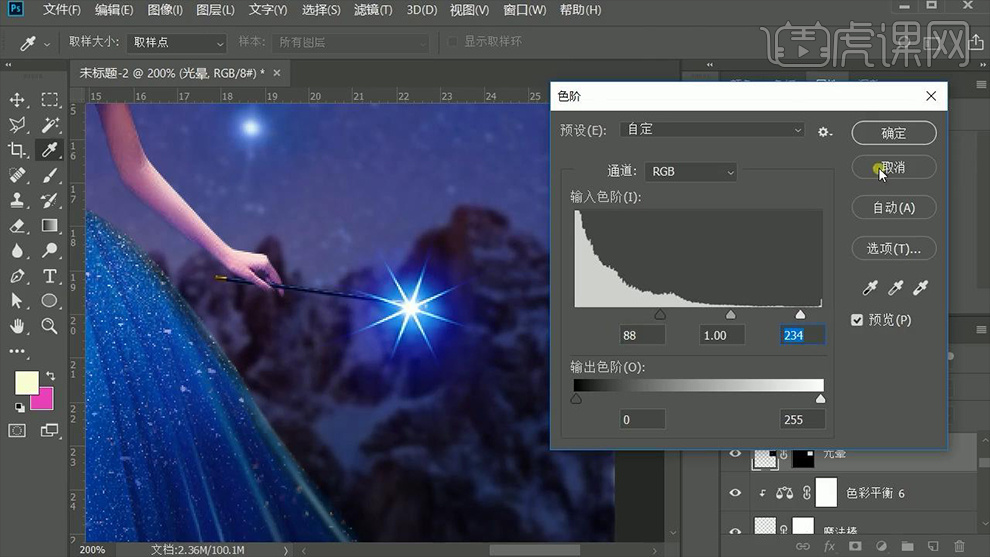Open the 通道 RGB channel dropdown
Screen dimensions: 990x557
click(x=691, y=172)
